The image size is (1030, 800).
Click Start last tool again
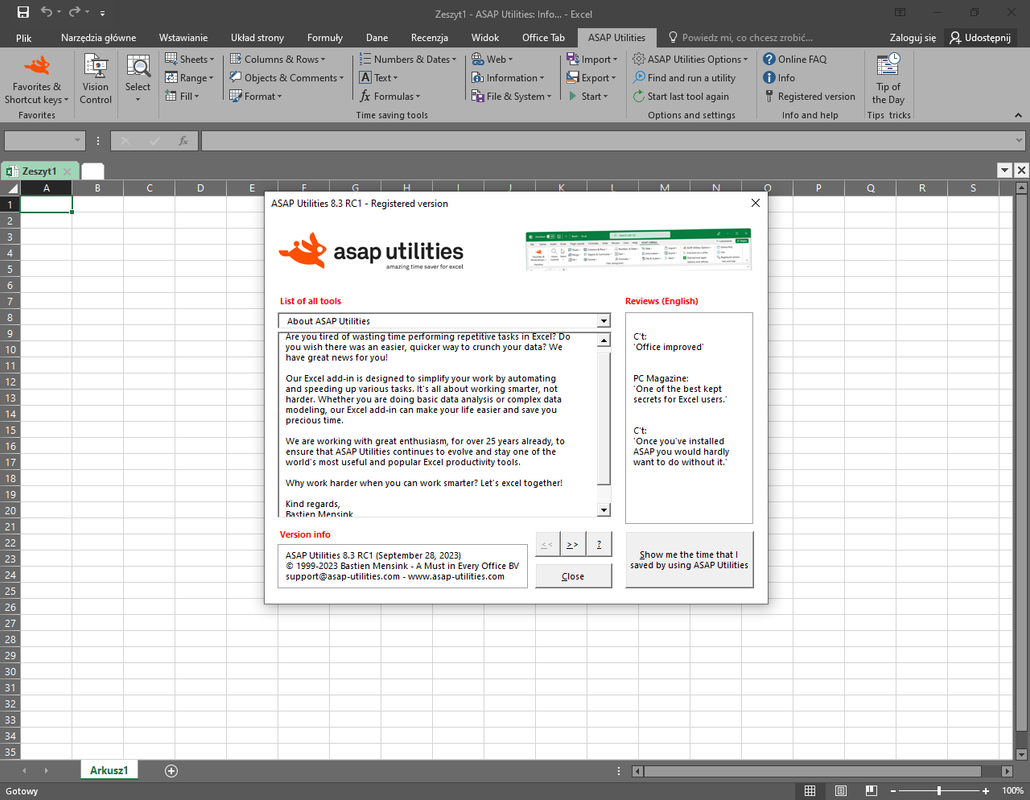pyautogui.click(x=681, y=96)
